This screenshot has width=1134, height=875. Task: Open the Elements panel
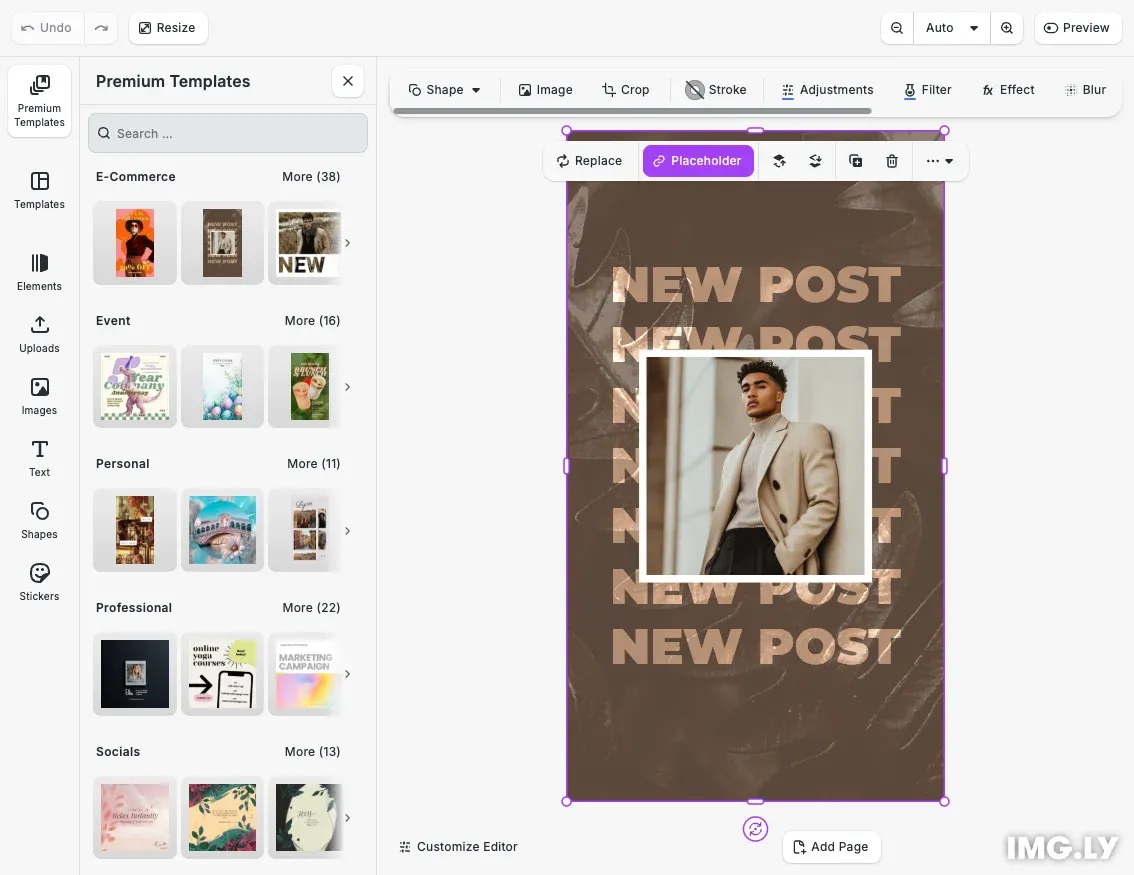pyautogui.click(x=39, y=272)
